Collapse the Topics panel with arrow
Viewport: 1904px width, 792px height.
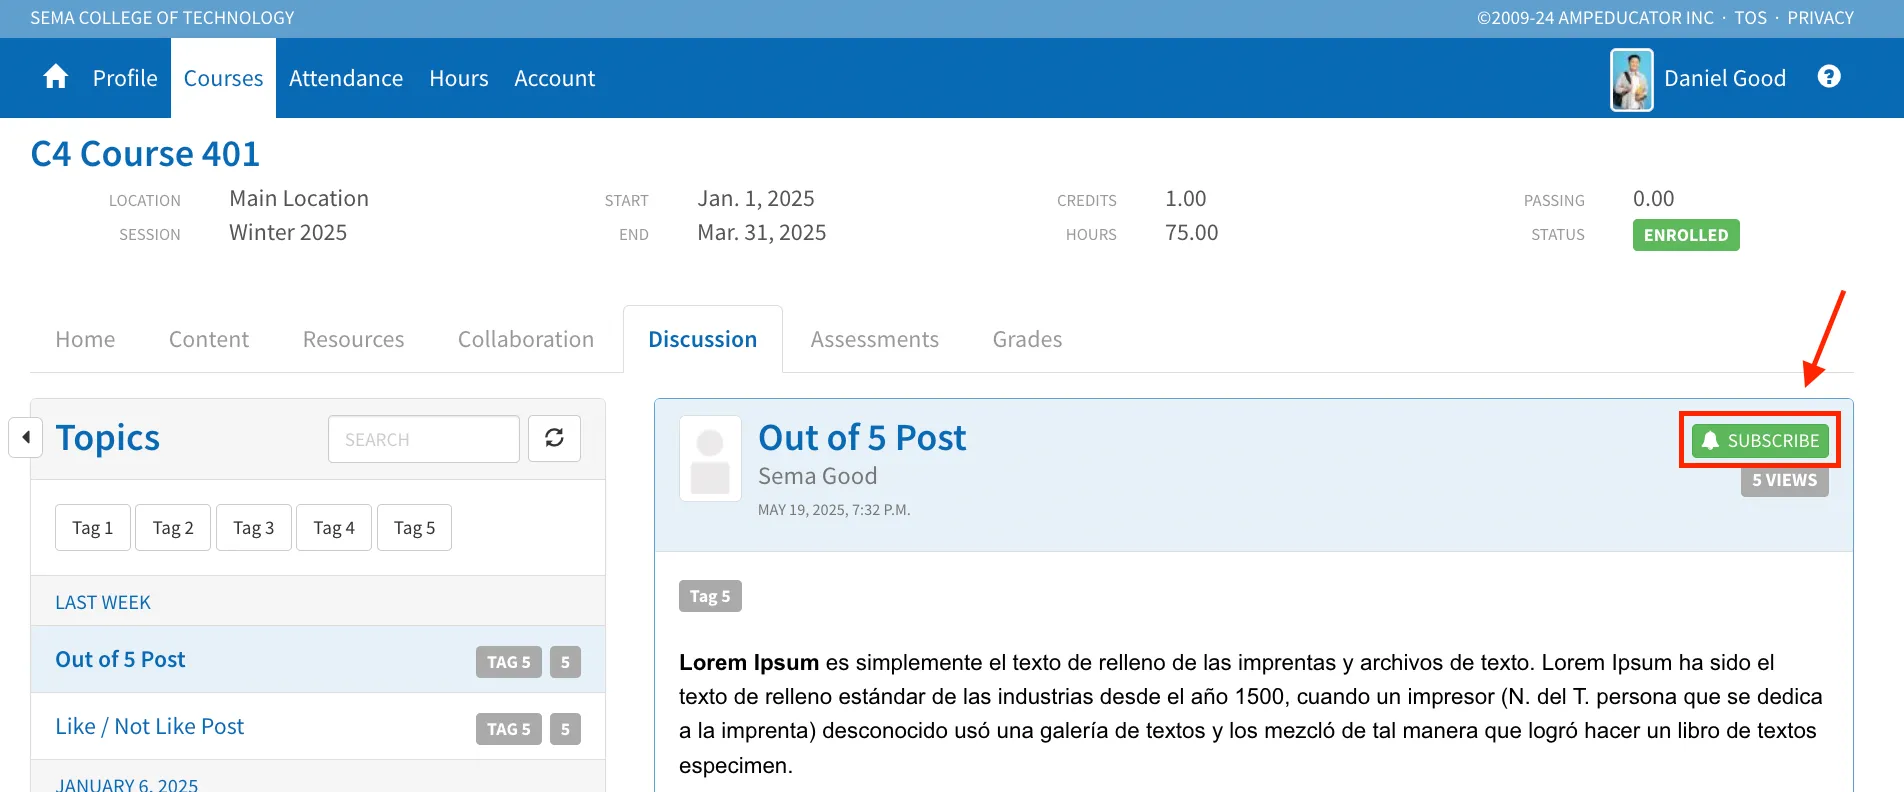26,437
